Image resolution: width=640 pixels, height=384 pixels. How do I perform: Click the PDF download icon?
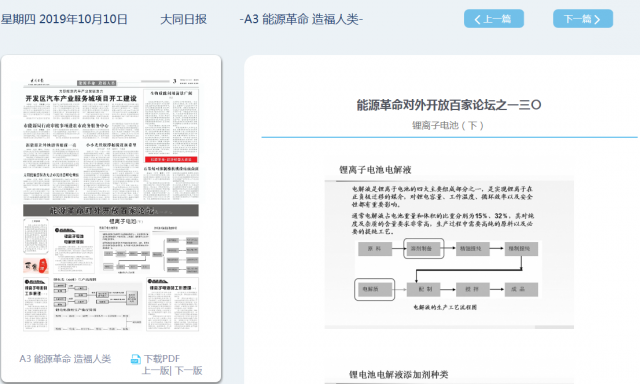[135, 359]
